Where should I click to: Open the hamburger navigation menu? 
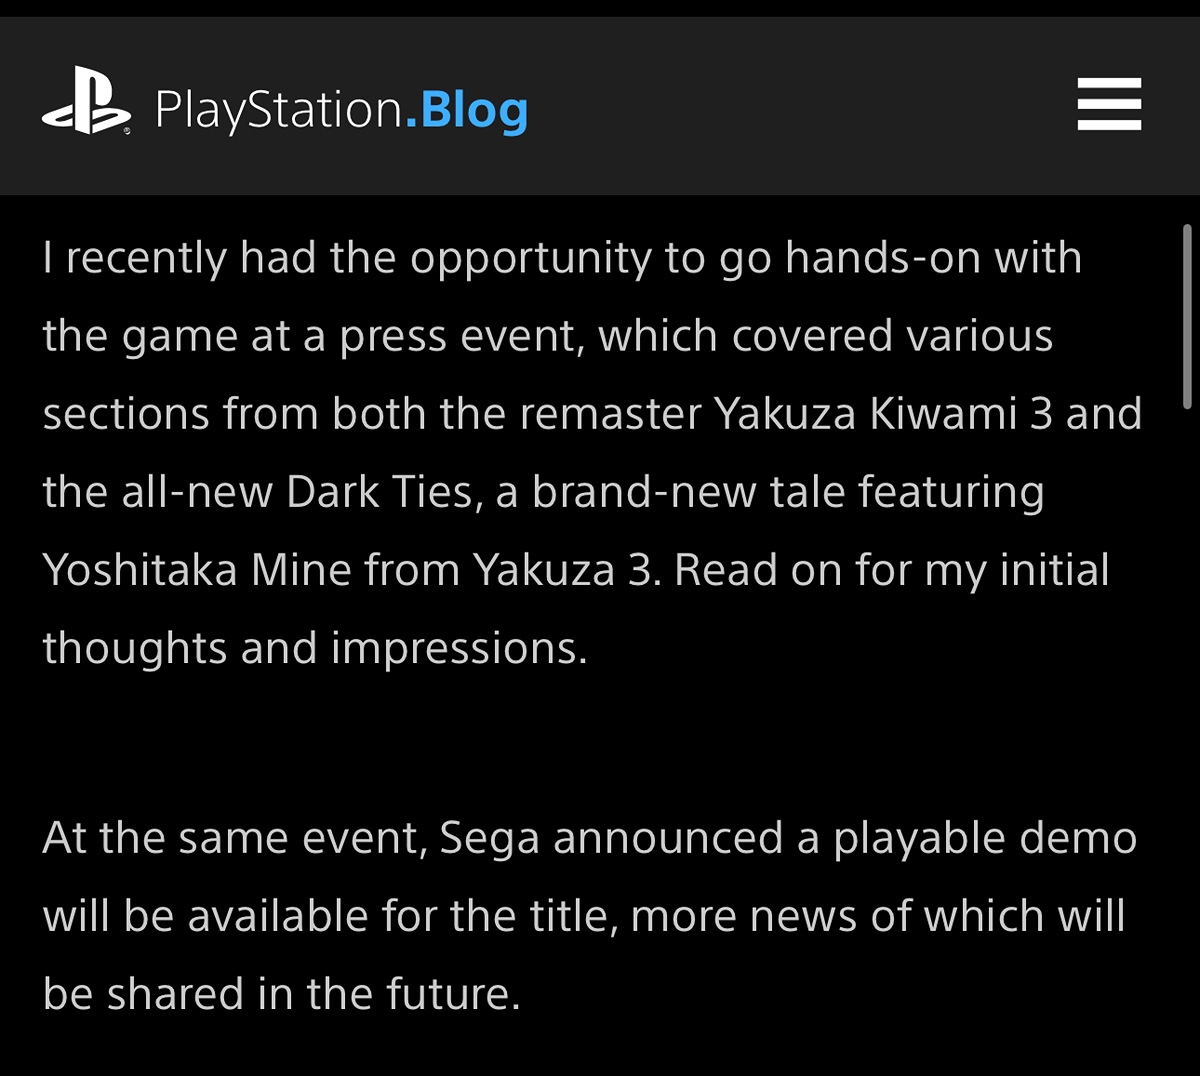(x=1109, y=104)
